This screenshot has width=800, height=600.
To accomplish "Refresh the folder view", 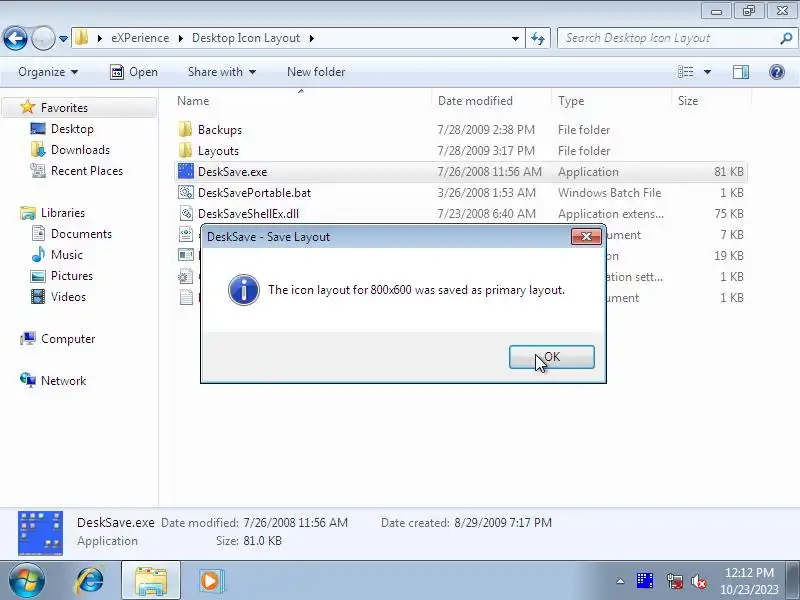I will tap(538, 38).
